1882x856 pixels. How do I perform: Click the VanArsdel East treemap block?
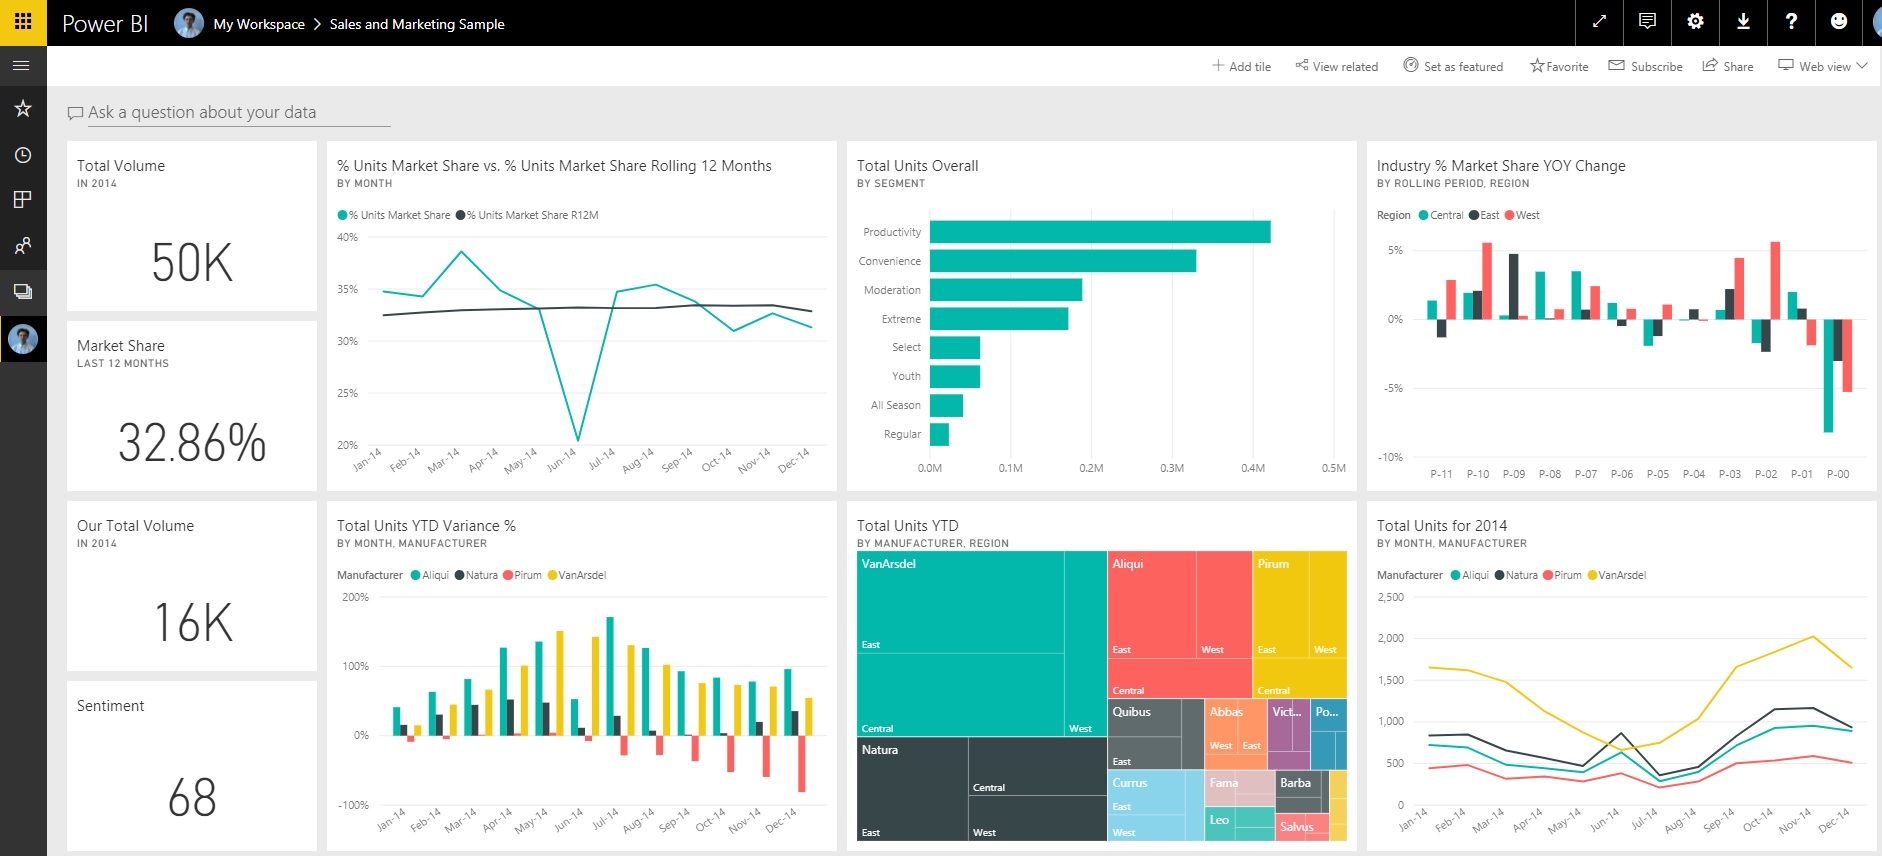tap(960, 602)
